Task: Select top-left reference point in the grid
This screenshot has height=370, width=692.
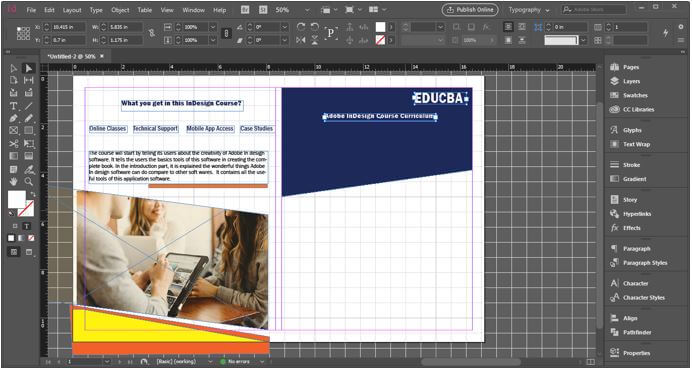Action: point(18,29)
